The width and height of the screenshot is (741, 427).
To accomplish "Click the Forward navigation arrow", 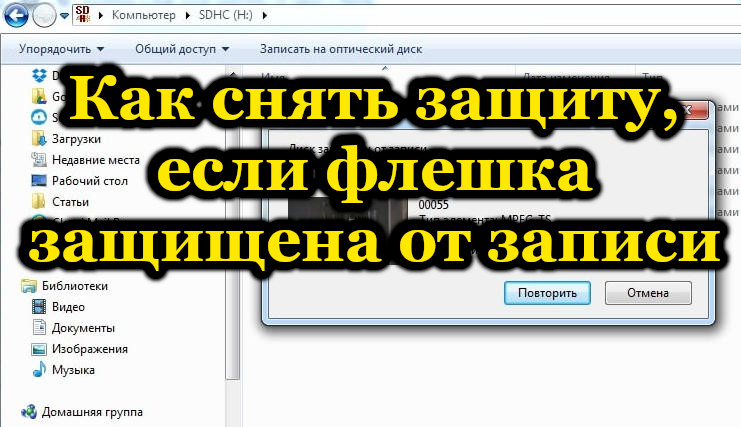I will click(43, 16).
